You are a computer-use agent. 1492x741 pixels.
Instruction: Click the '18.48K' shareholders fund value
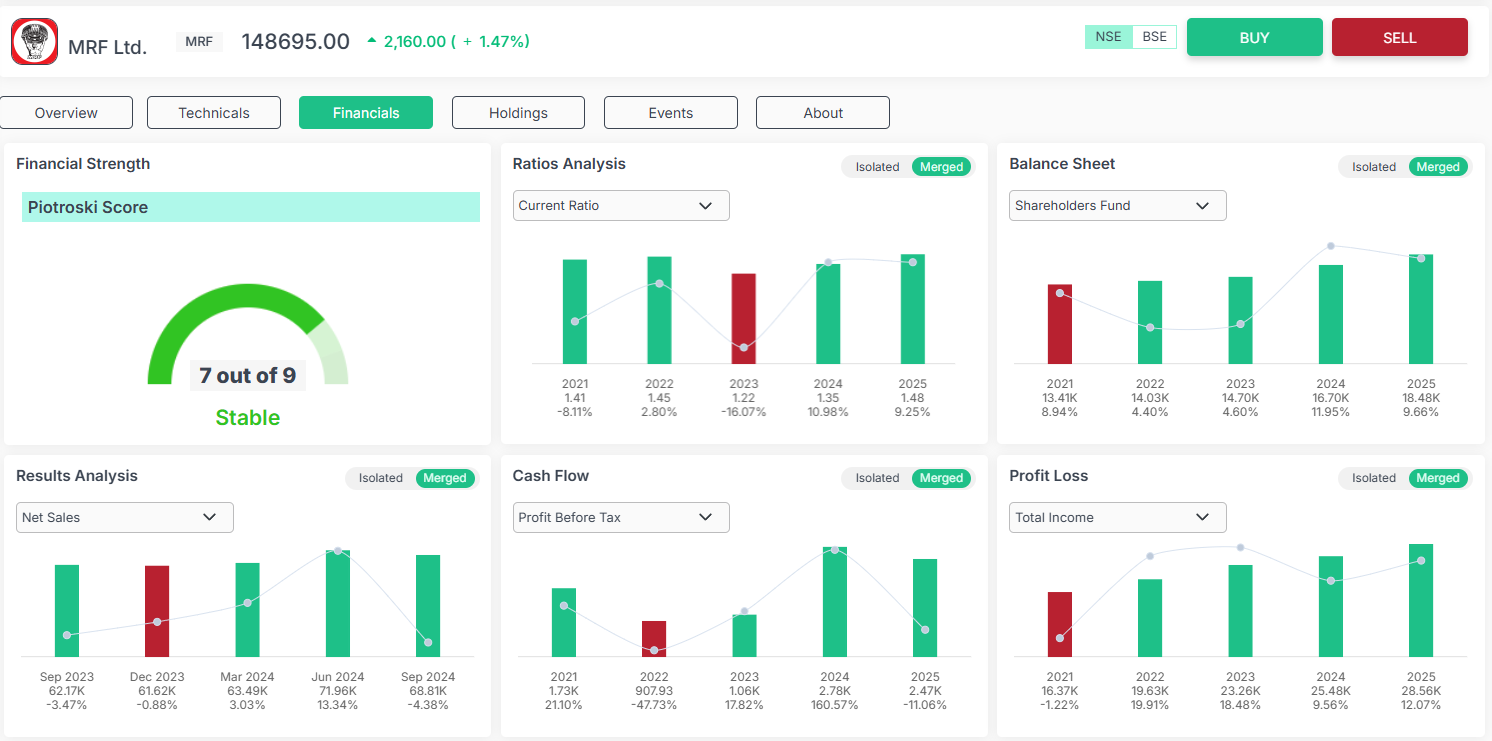pos(1421,398)
